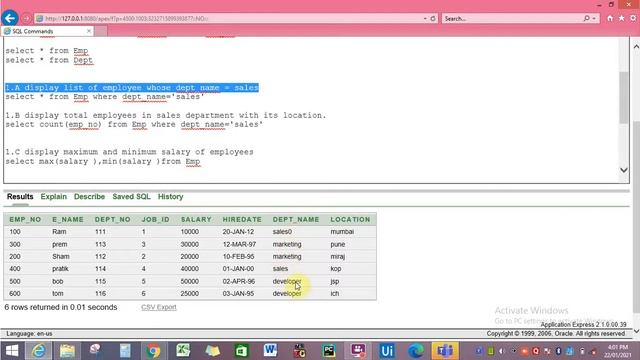Switch to the Explain tab
Image resolution: width=640 pixels, height=360 pixels.
click(53, 197)
